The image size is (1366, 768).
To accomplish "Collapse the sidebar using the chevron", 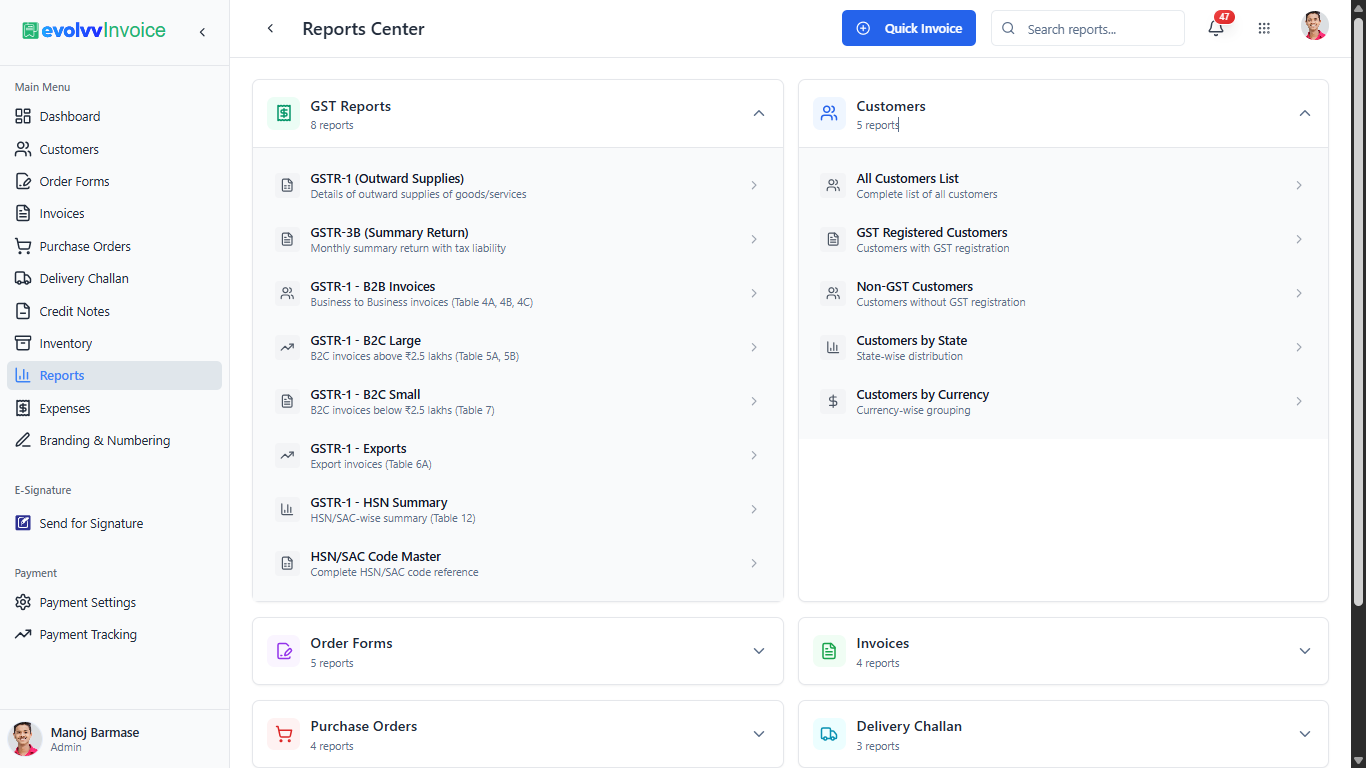I will coord(202,32).
